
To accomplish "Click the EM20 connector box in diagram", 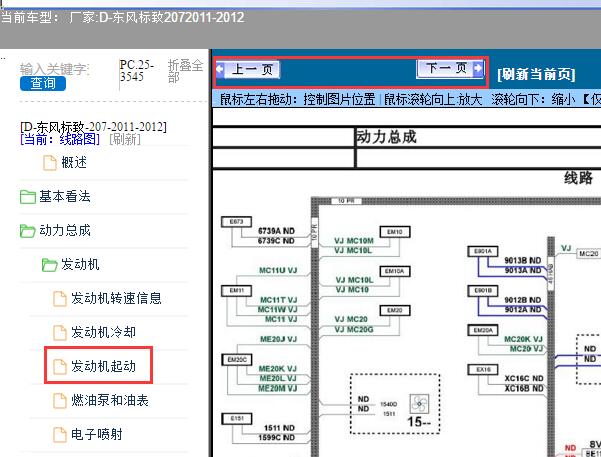I will click(x=395, y=310).
